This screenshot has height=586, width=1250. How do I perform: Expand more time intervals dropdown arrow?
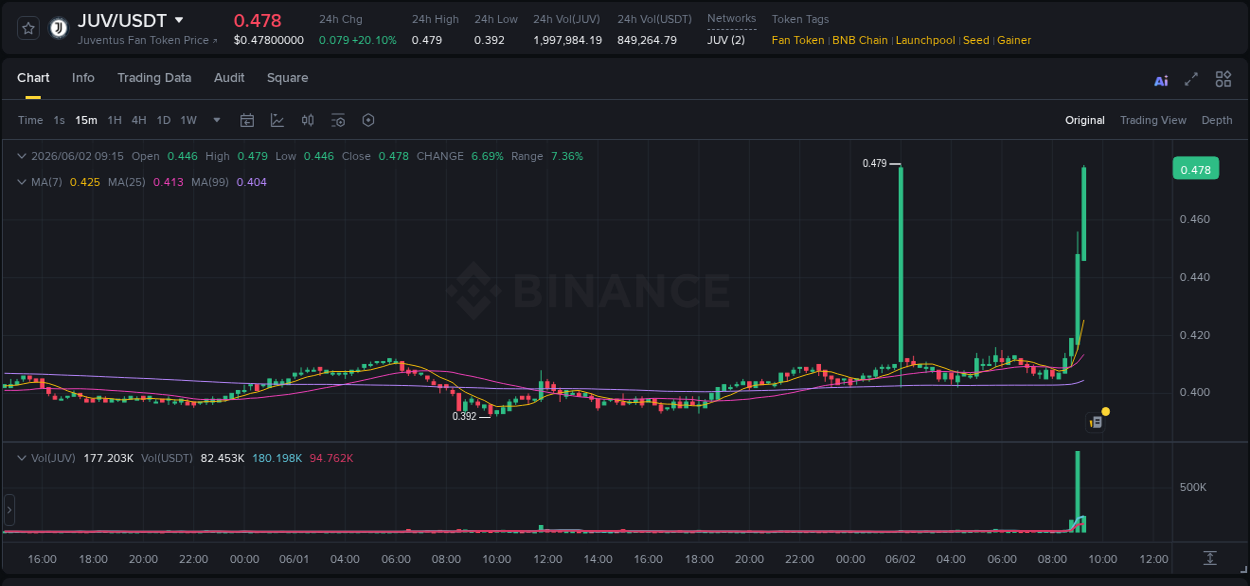tap(218, 120)
